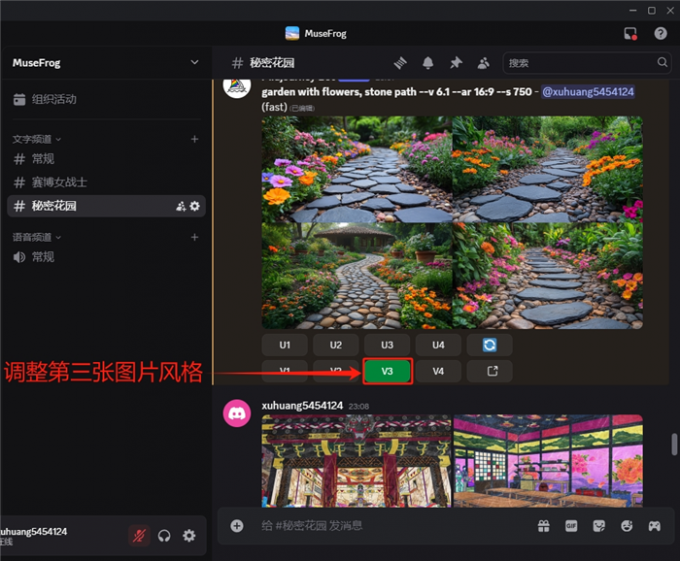Open the 组织活动 events item
680x561 pixels.
tap(106, 99)
